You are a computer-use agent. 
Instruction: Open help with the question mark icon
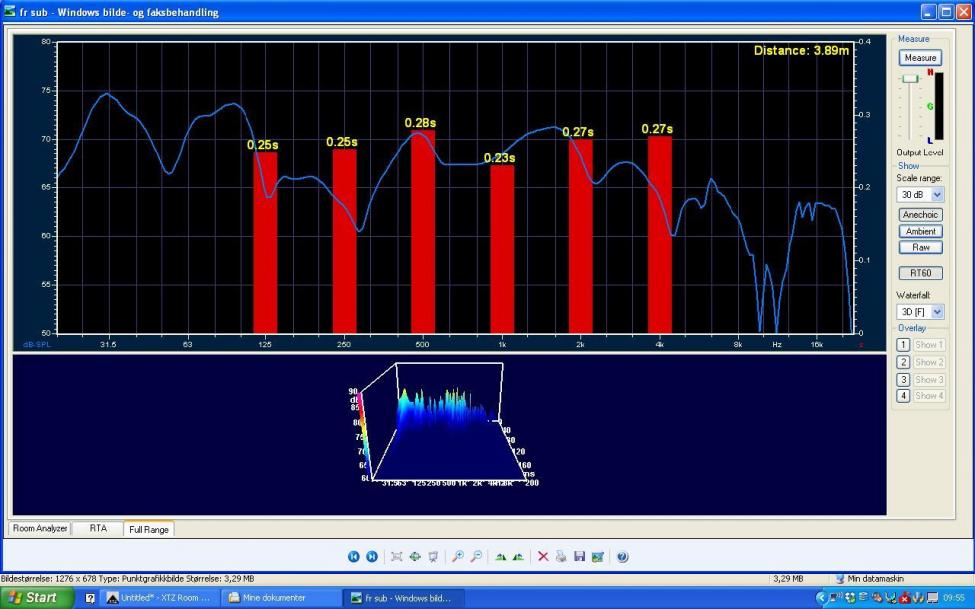click(622, 556)
